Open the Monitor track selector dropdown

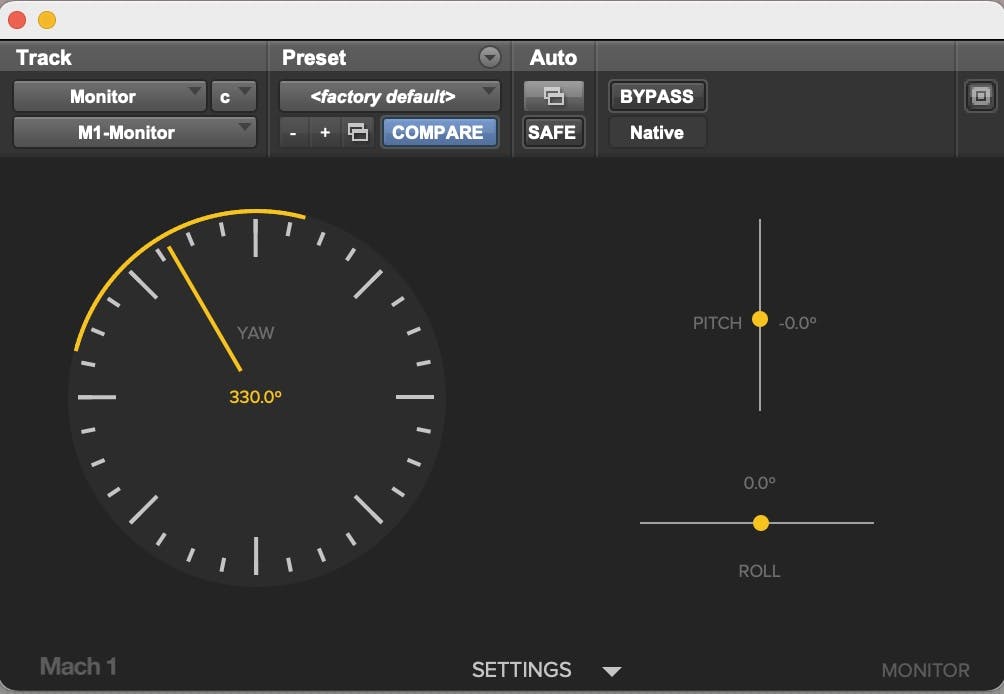click(x=110, y=96)
